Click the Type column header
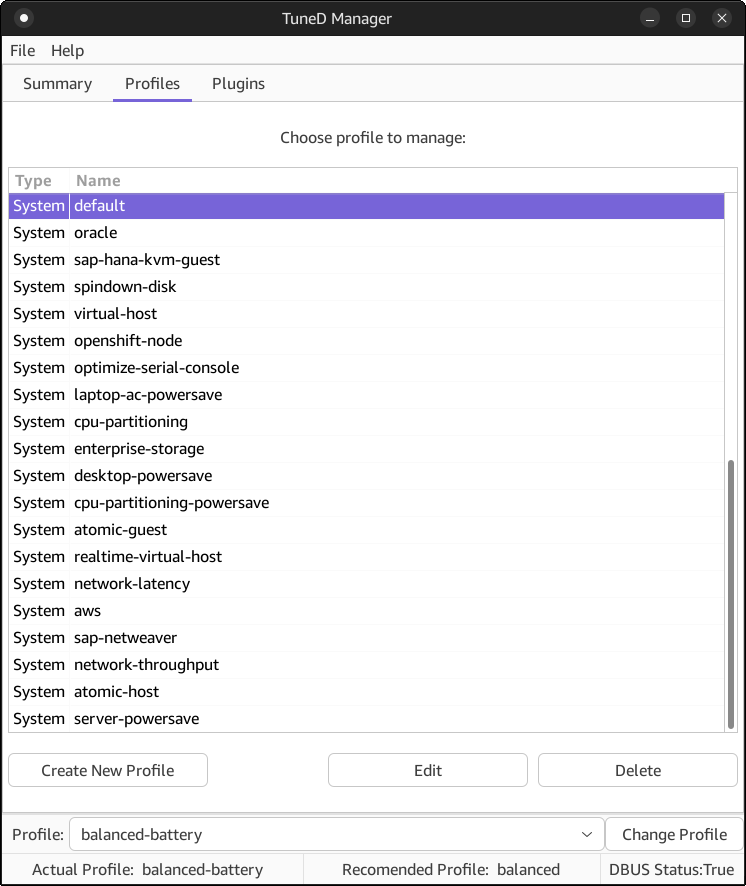746x886 pixels. [39, 181]
